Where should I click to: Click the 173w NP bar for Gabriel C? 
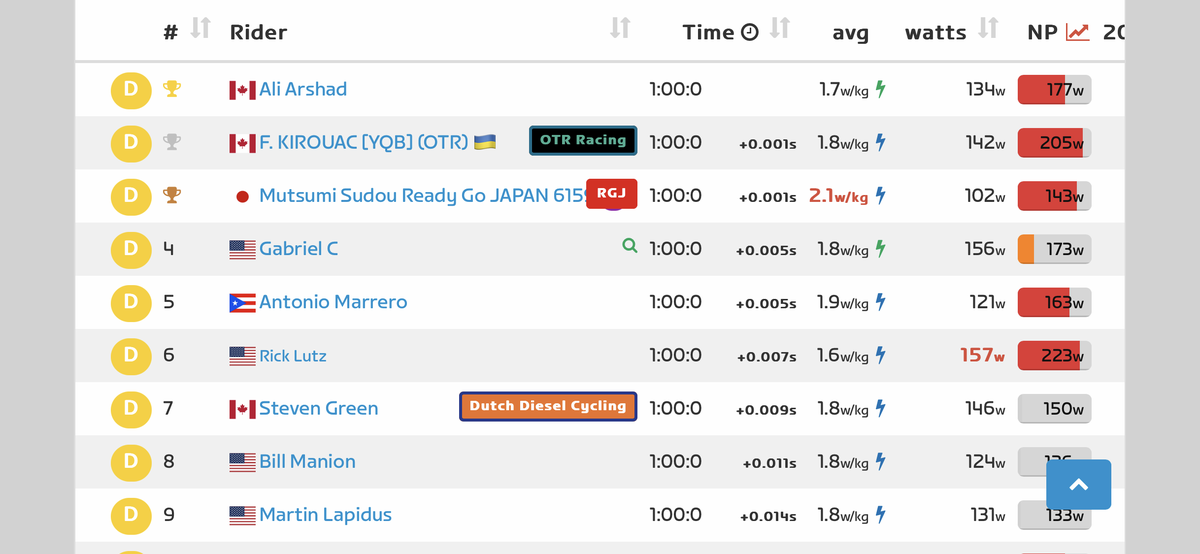(x=1054, y=249)
